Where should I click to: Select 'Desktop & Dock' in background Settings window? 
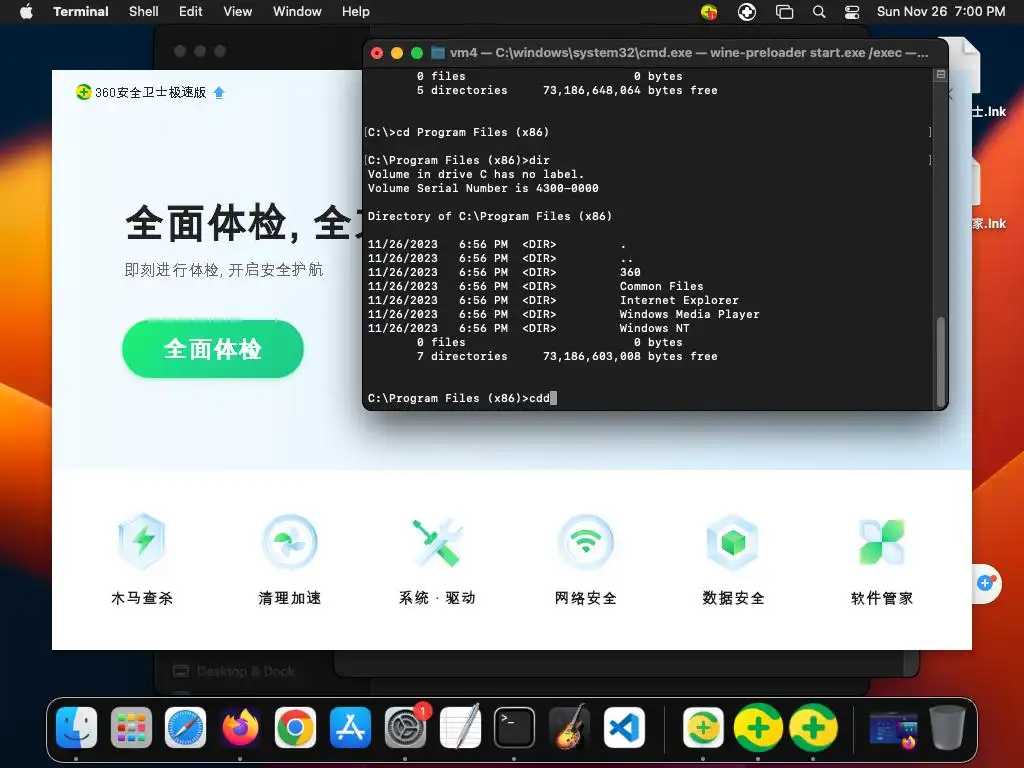tap(234, 671)
